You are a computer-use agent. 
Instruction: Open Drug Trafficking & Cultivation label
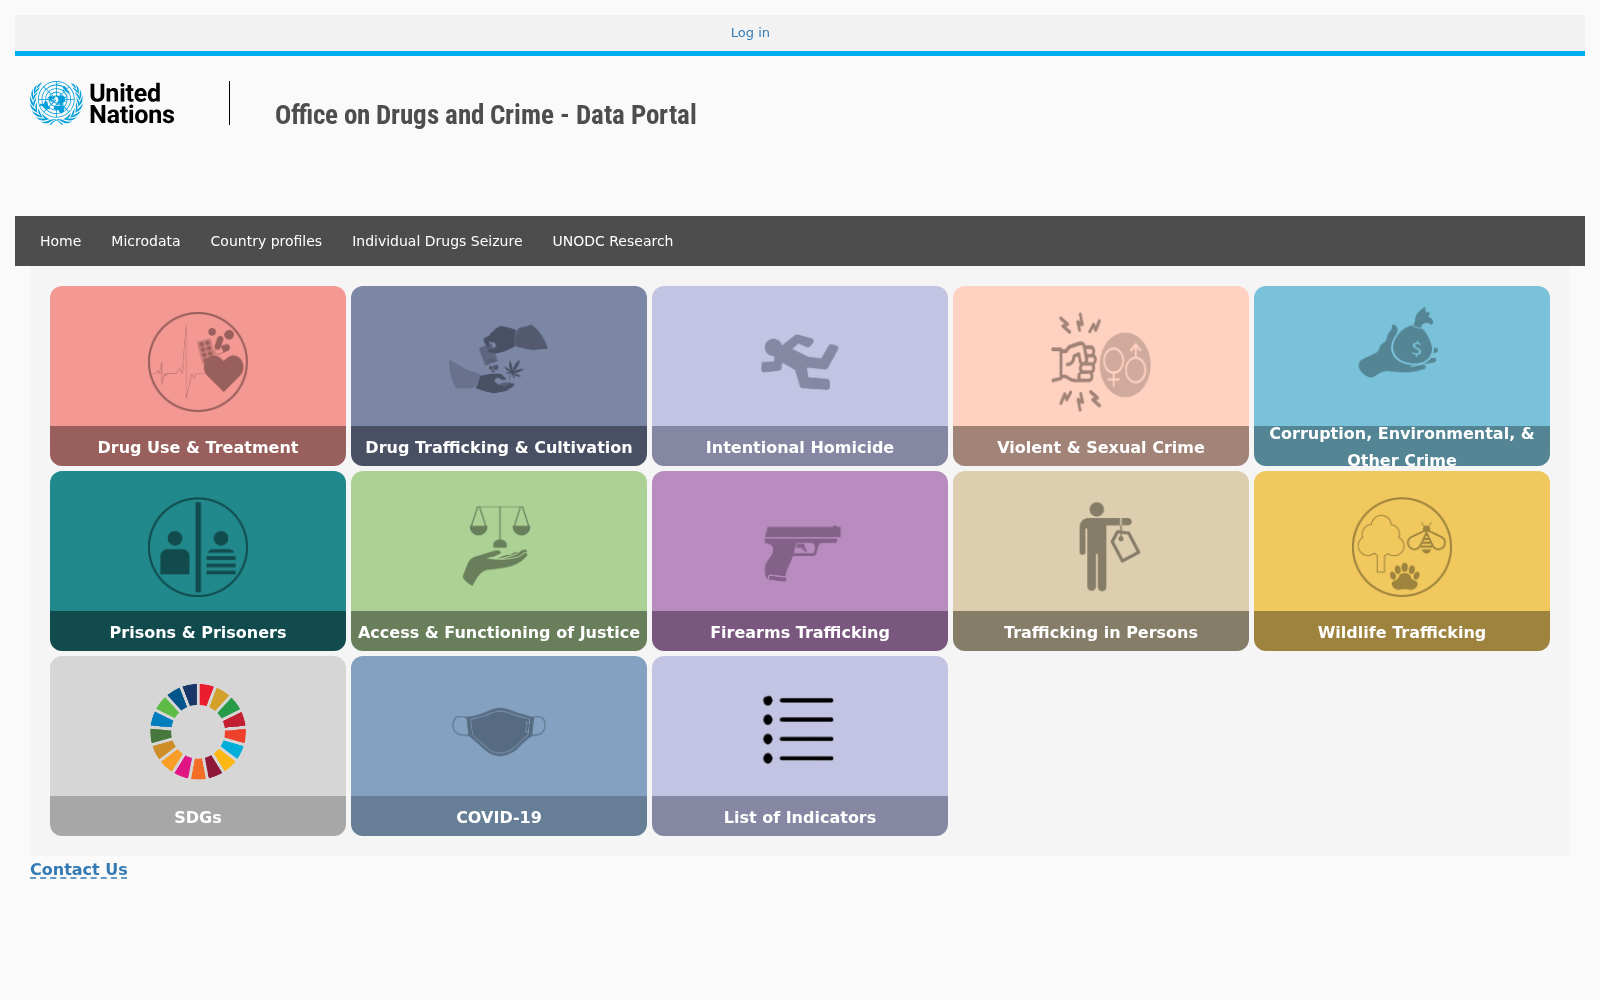(499, 447)
